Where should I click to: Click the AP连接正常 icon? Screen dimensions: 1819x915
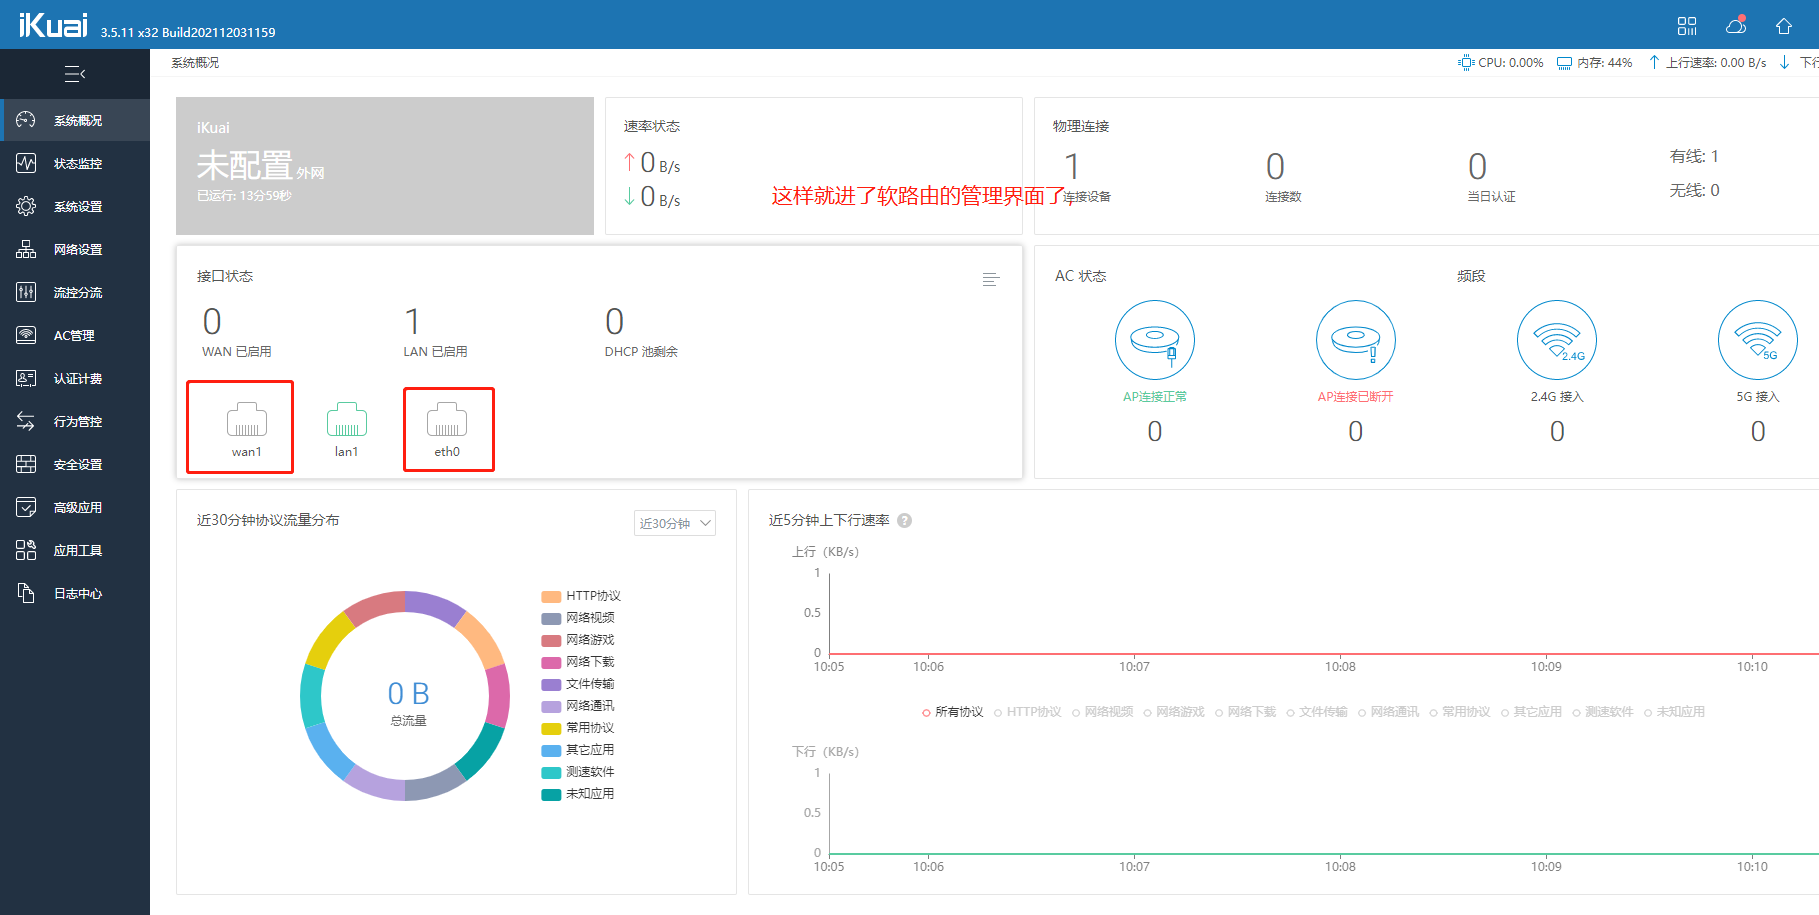pos(1155,340)
